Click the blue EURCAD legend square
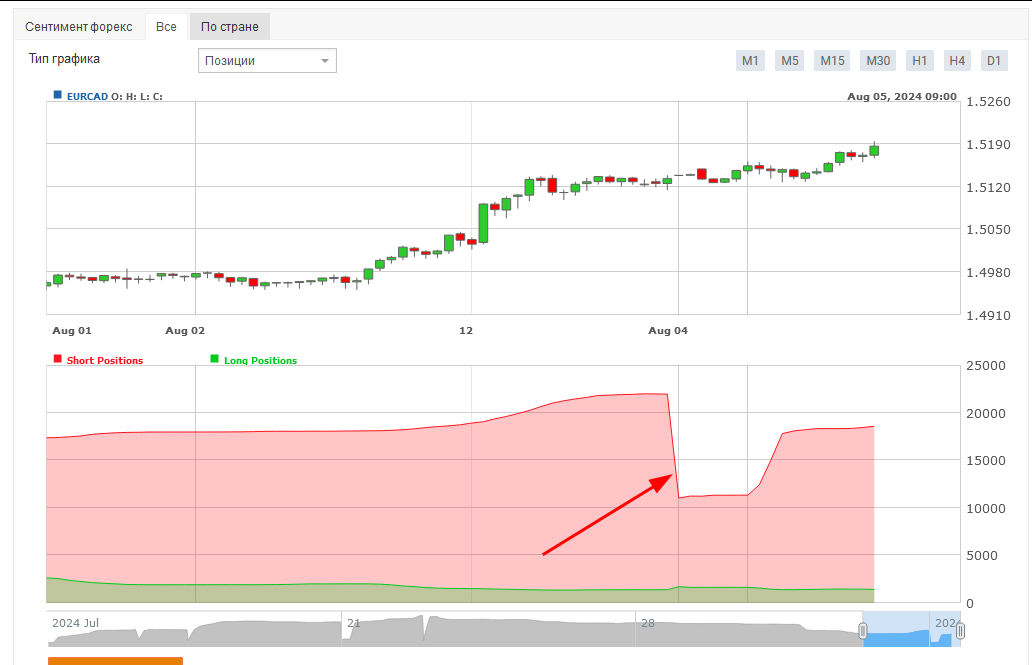 (x=57, y=95)
